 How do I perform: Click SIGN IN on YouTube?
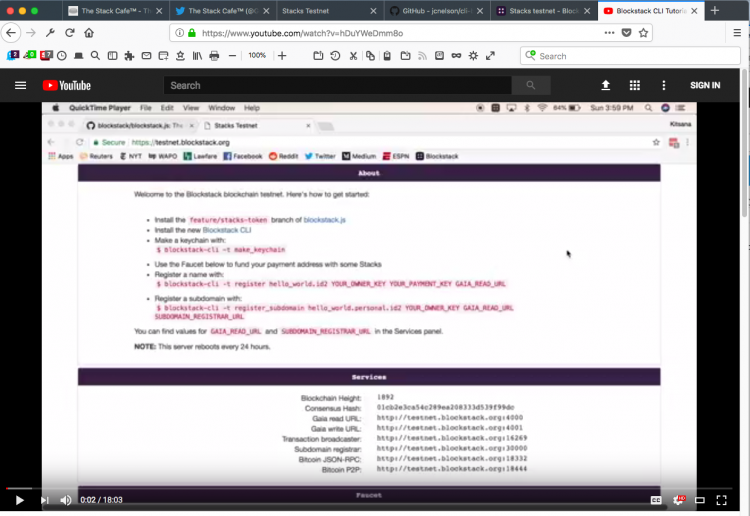point(705,85)
